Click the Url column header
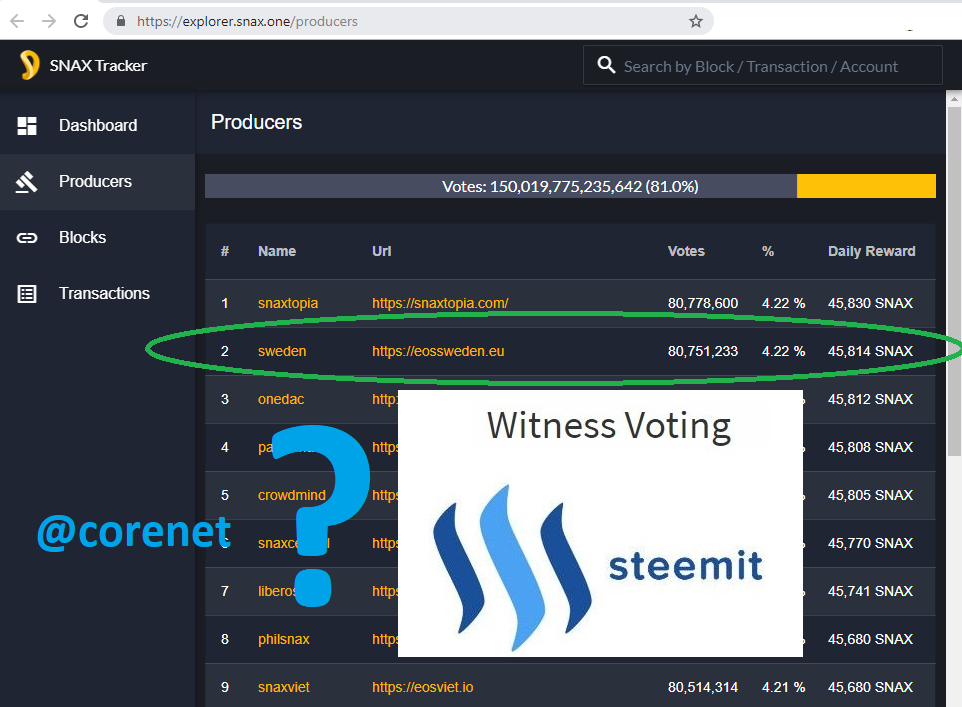Screen dimensions: 962x707 (x=381, y=252)
